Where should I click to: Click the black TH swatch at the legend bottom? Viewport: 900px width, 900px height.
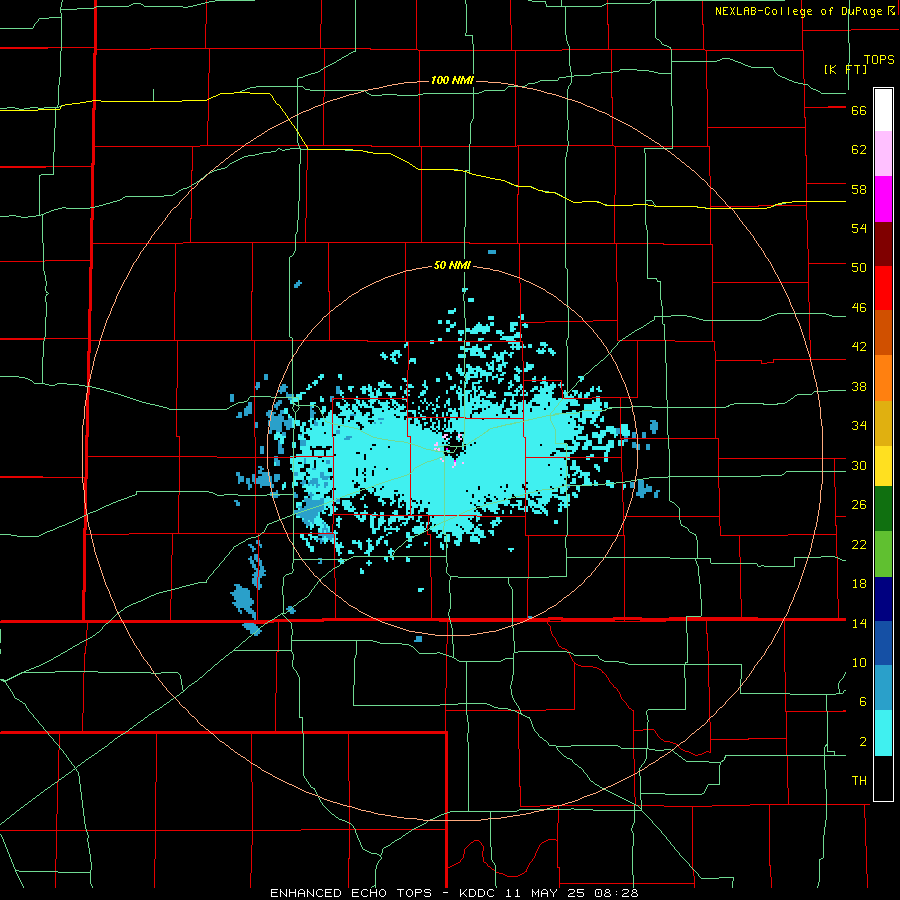pyautogui.click(x=883, y=778)
